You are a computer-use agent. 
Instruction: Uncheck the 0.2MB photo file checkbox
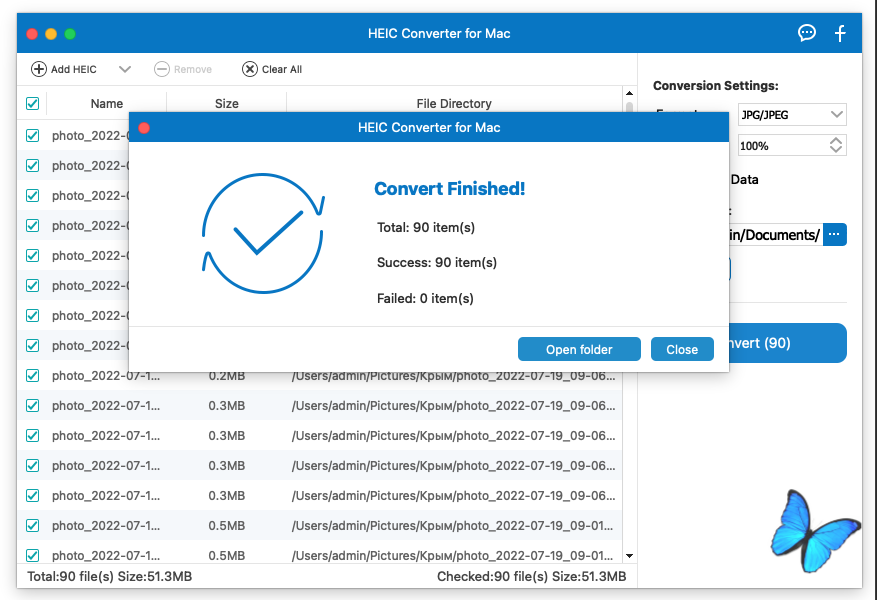coord(32,376)
